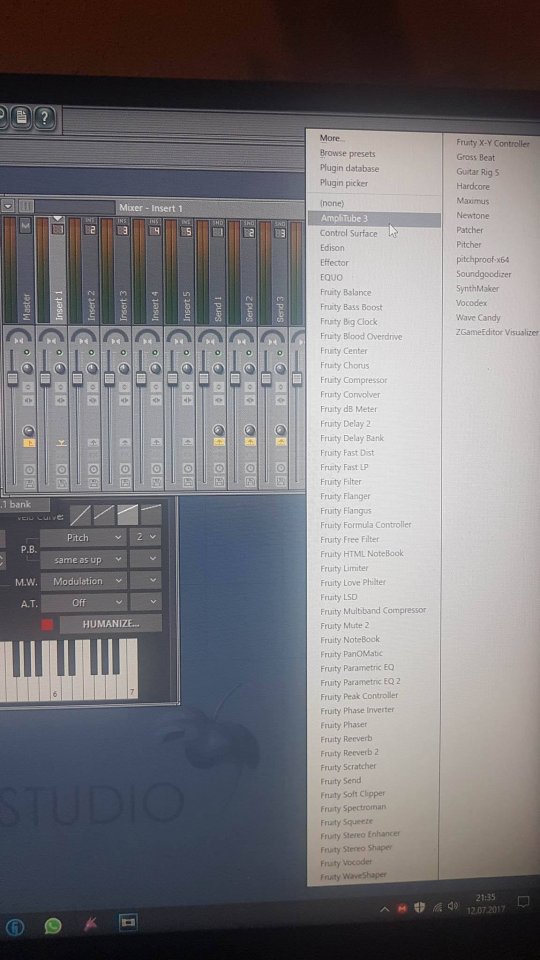Choose Browse presets in plugin menu

[x=347, y=154]
